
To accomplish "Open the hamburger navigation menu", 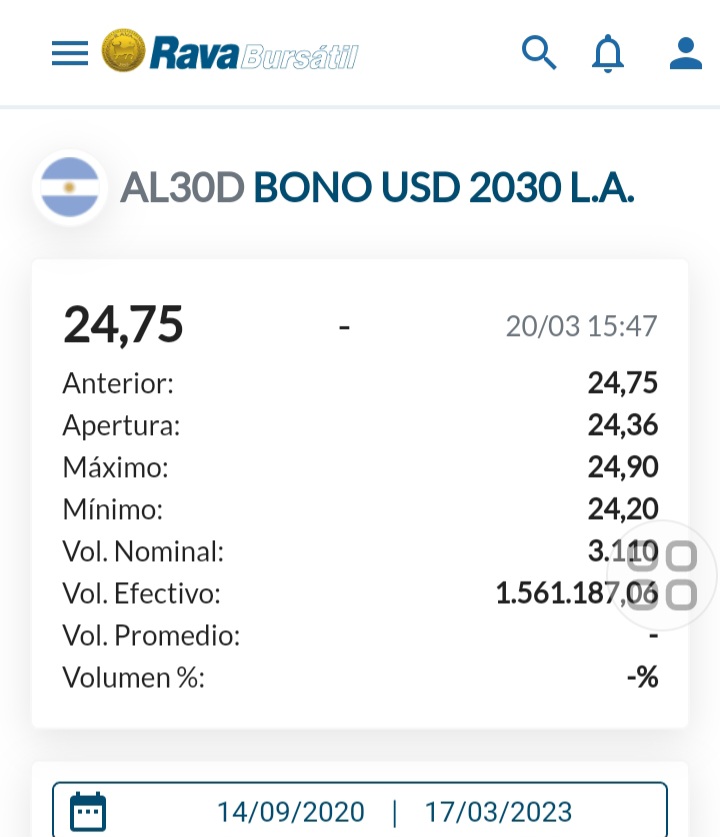I will tap(70, 53).
